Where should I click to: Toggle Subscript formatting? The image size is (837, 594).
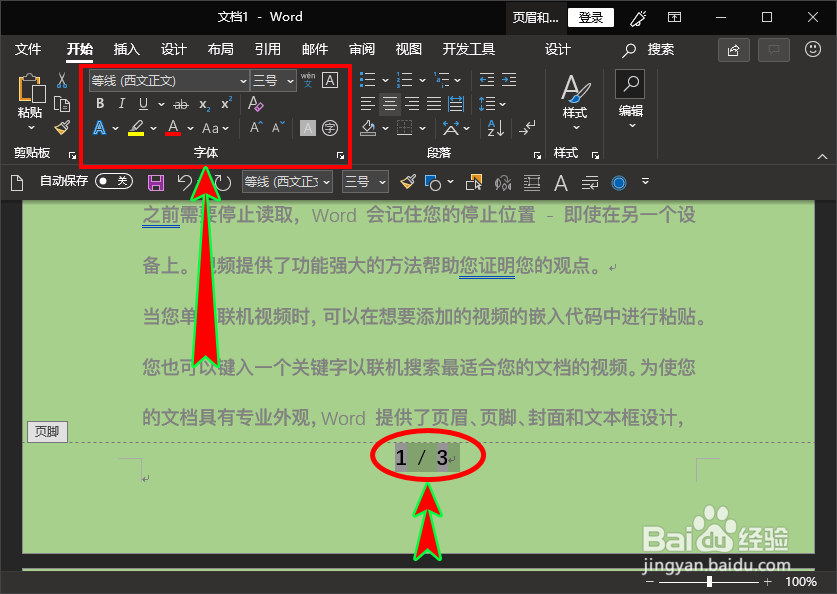click(x=204, y=105)
